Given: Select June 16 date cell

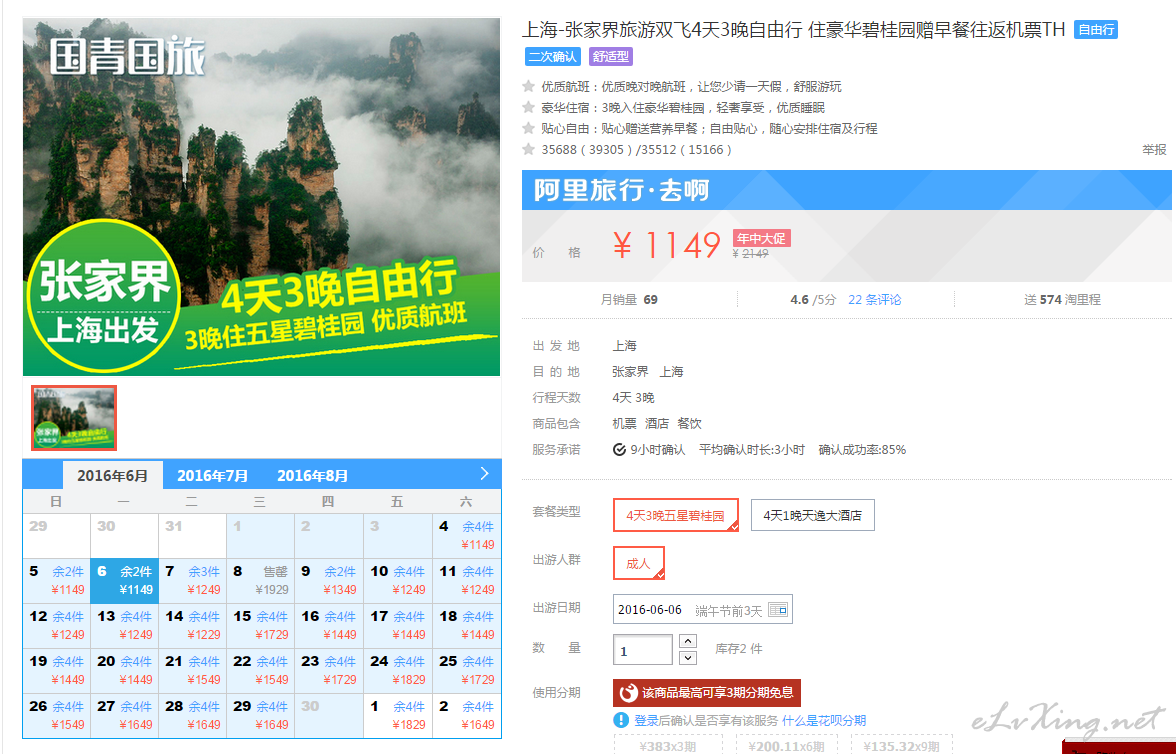Looking at the screenshot, I should [x=329, y=626].
